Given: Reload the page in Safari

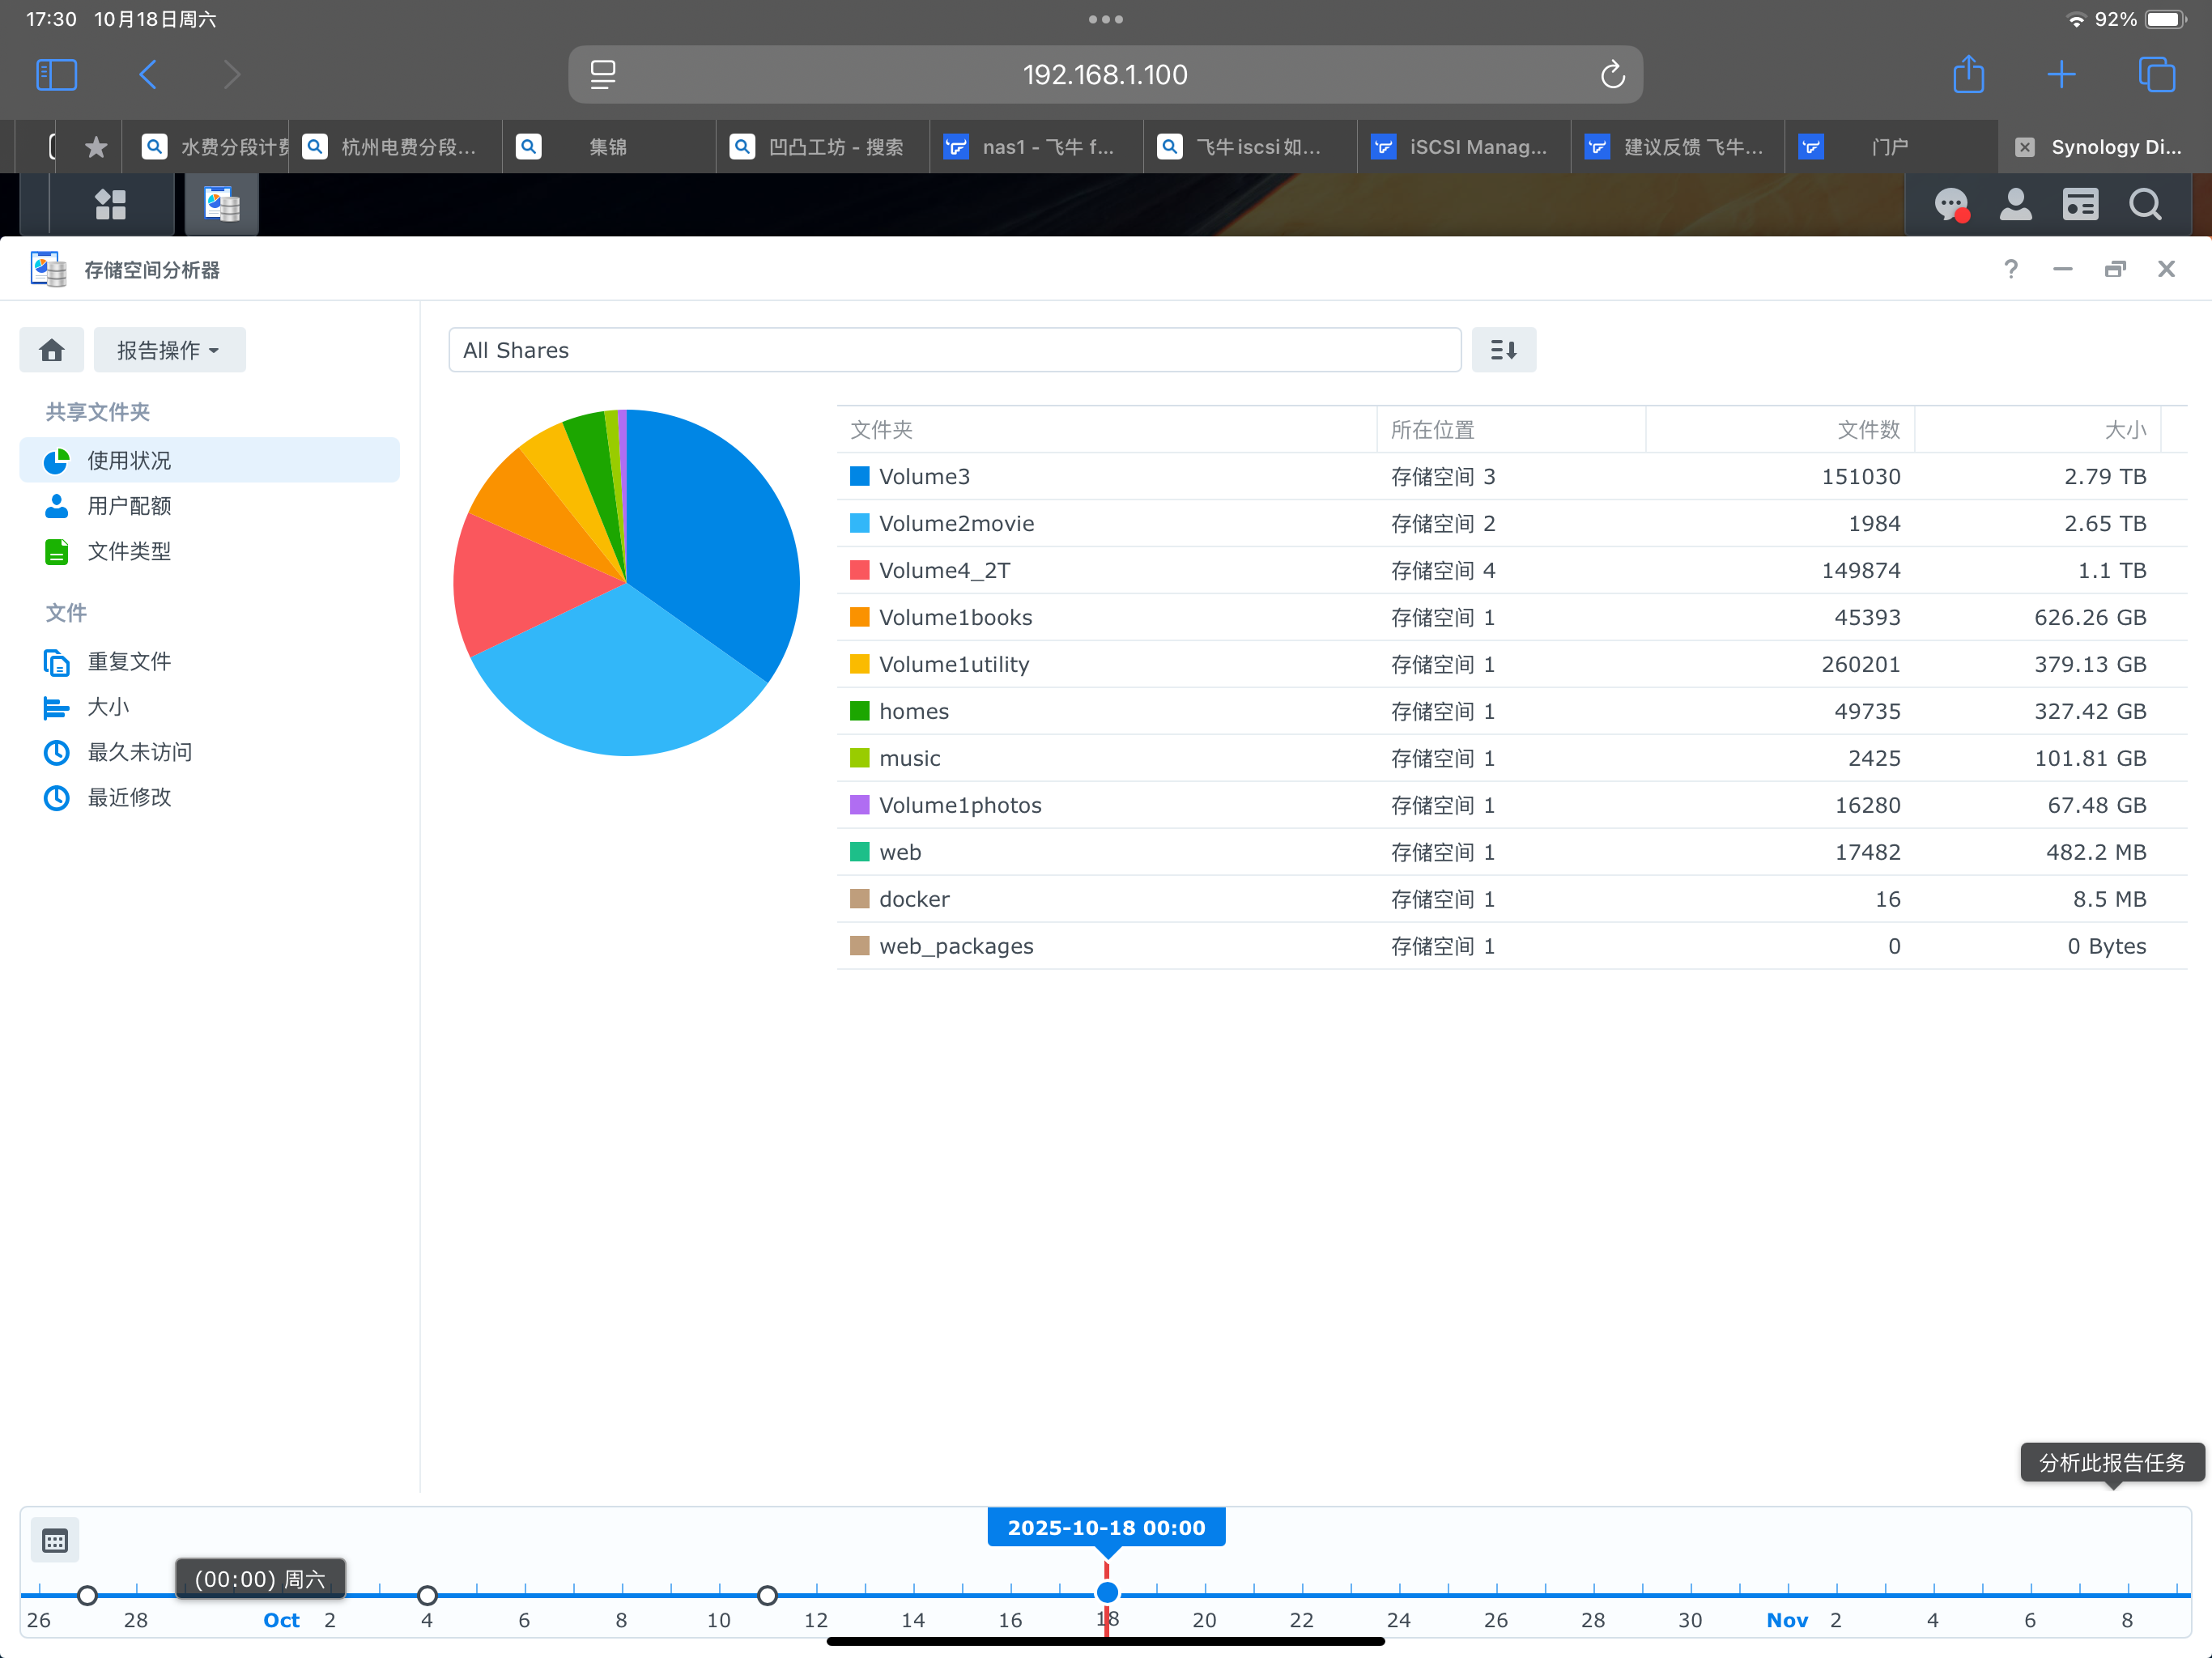Looking at the screenshot, I should pyautogui.click(x=1612, y=75).
